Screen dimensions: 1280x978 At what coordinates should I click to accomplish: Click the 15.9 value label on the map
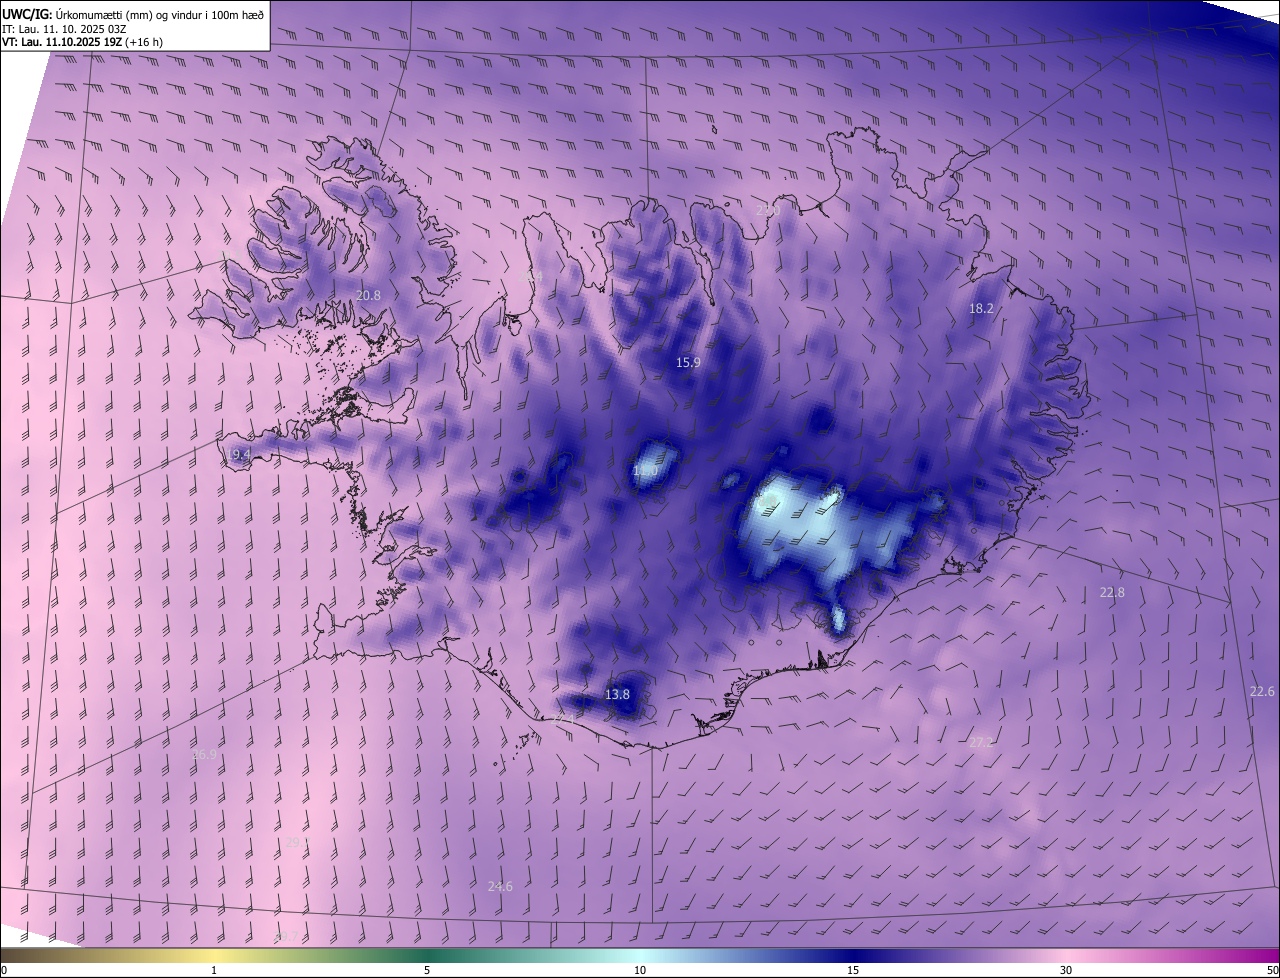point(688,363)
